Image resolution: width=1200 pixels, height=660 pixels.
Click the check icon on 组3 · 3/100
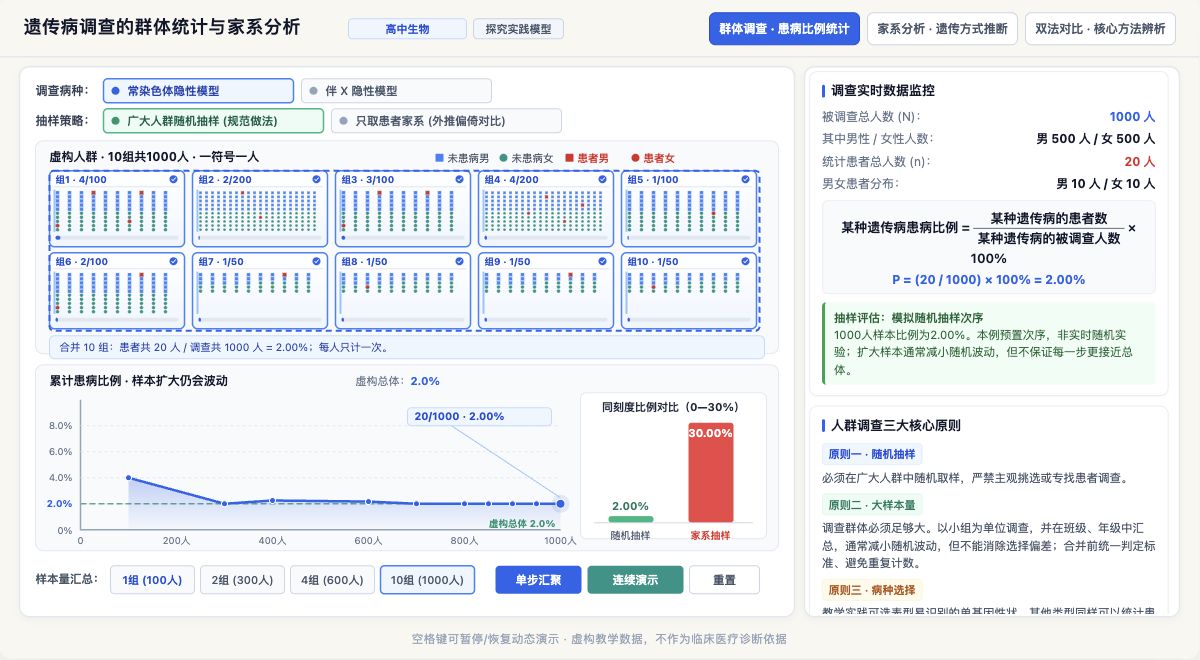point(460,179)
